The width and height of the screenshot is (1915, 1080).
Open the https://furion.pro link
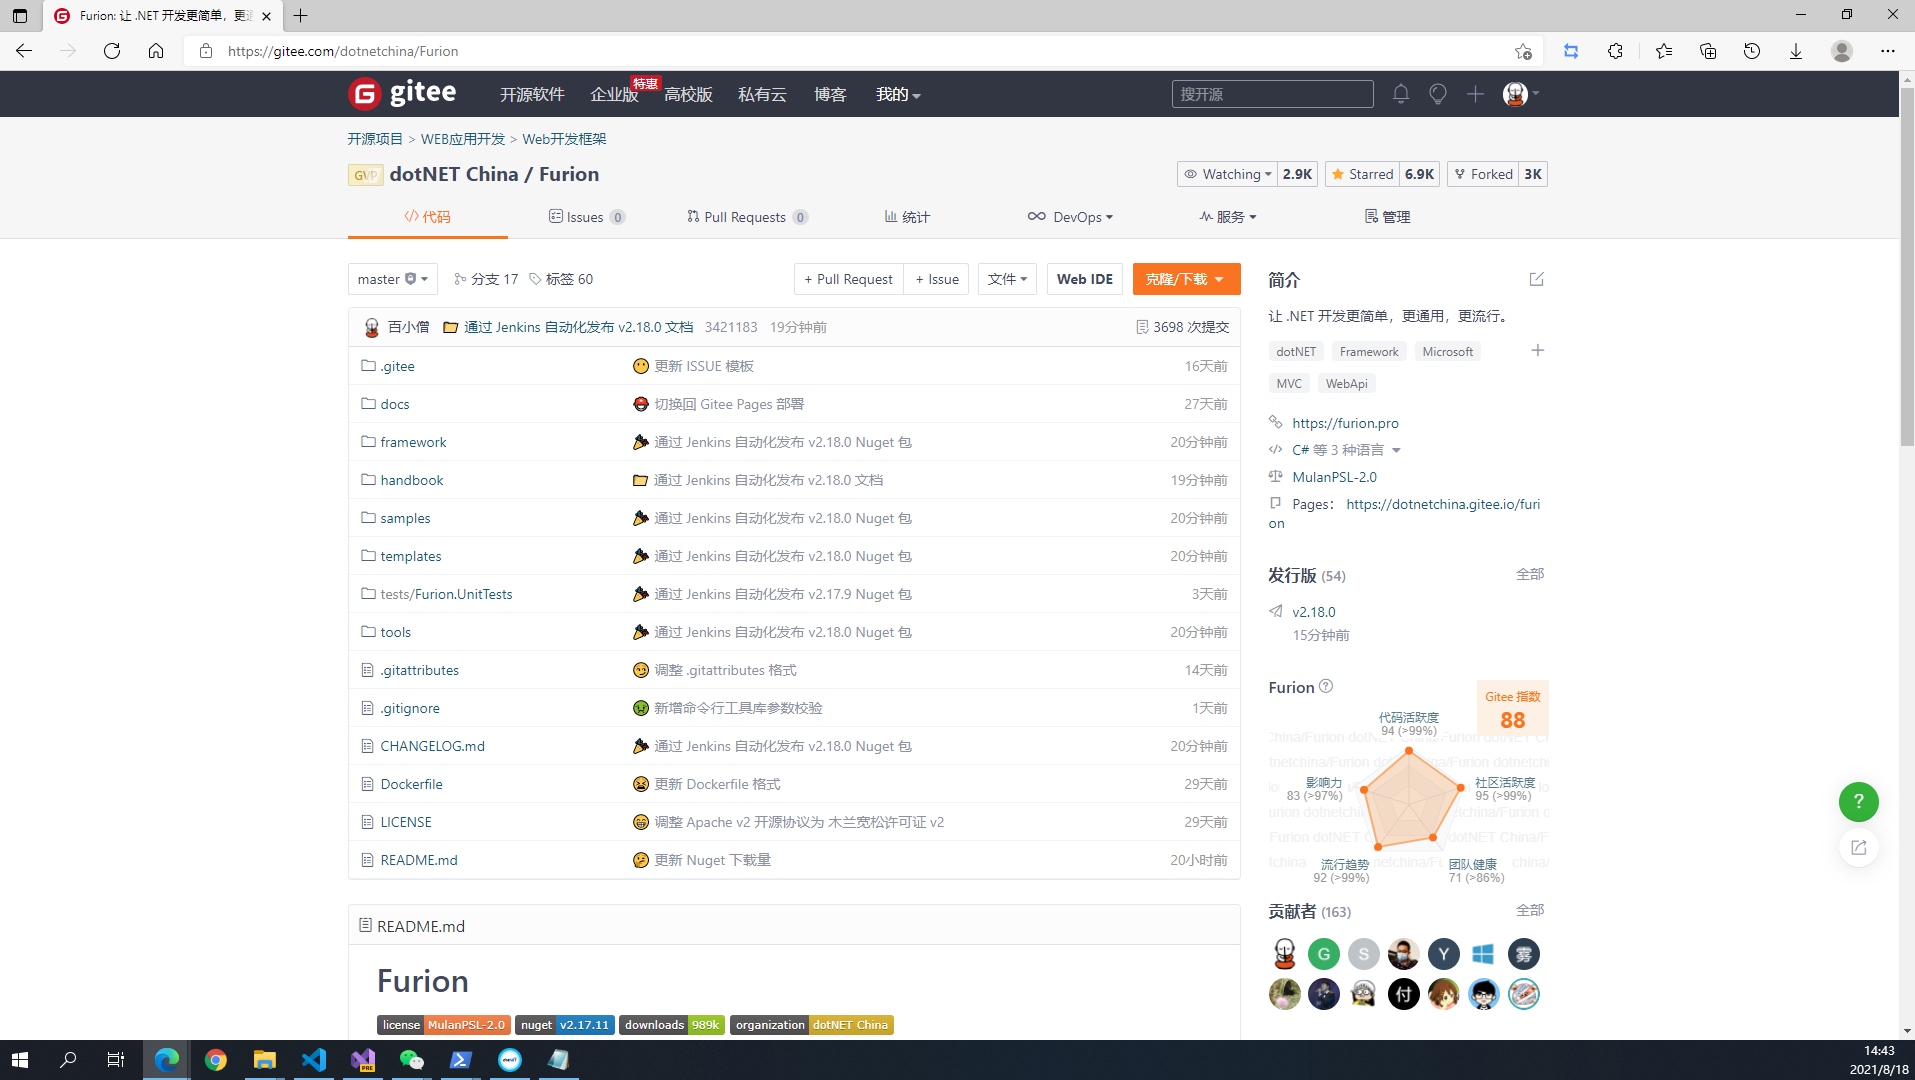click(x=1345, y=423)
